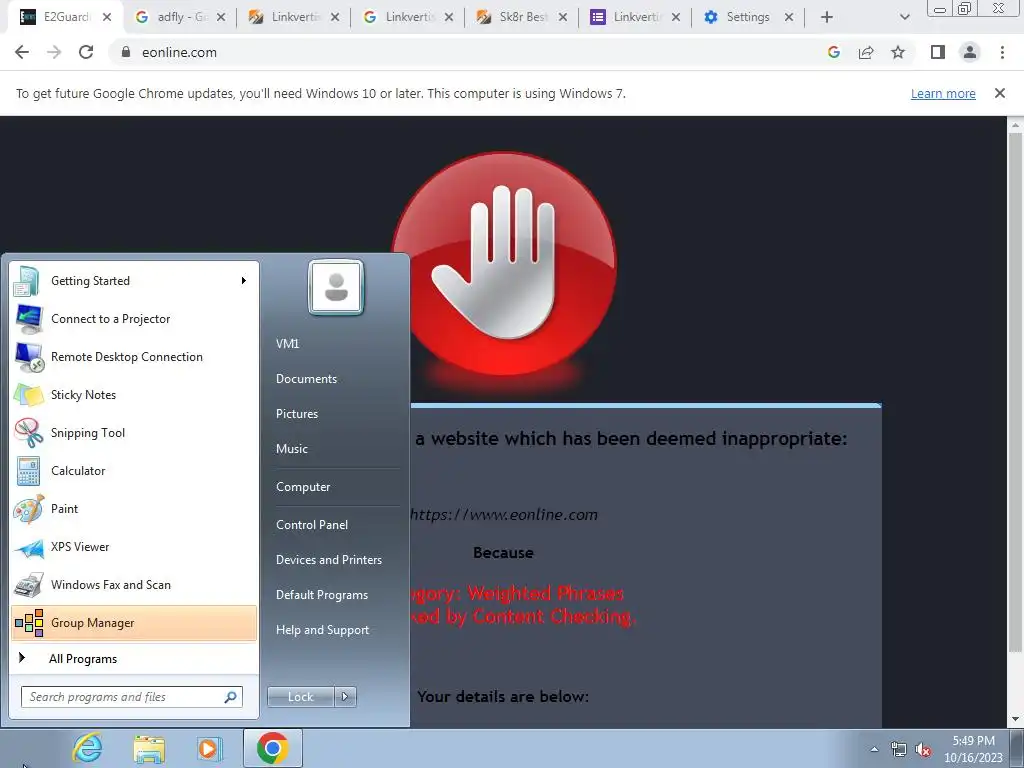
Task: Switch to the Sk8r Best tab
Action: point(520,18)
